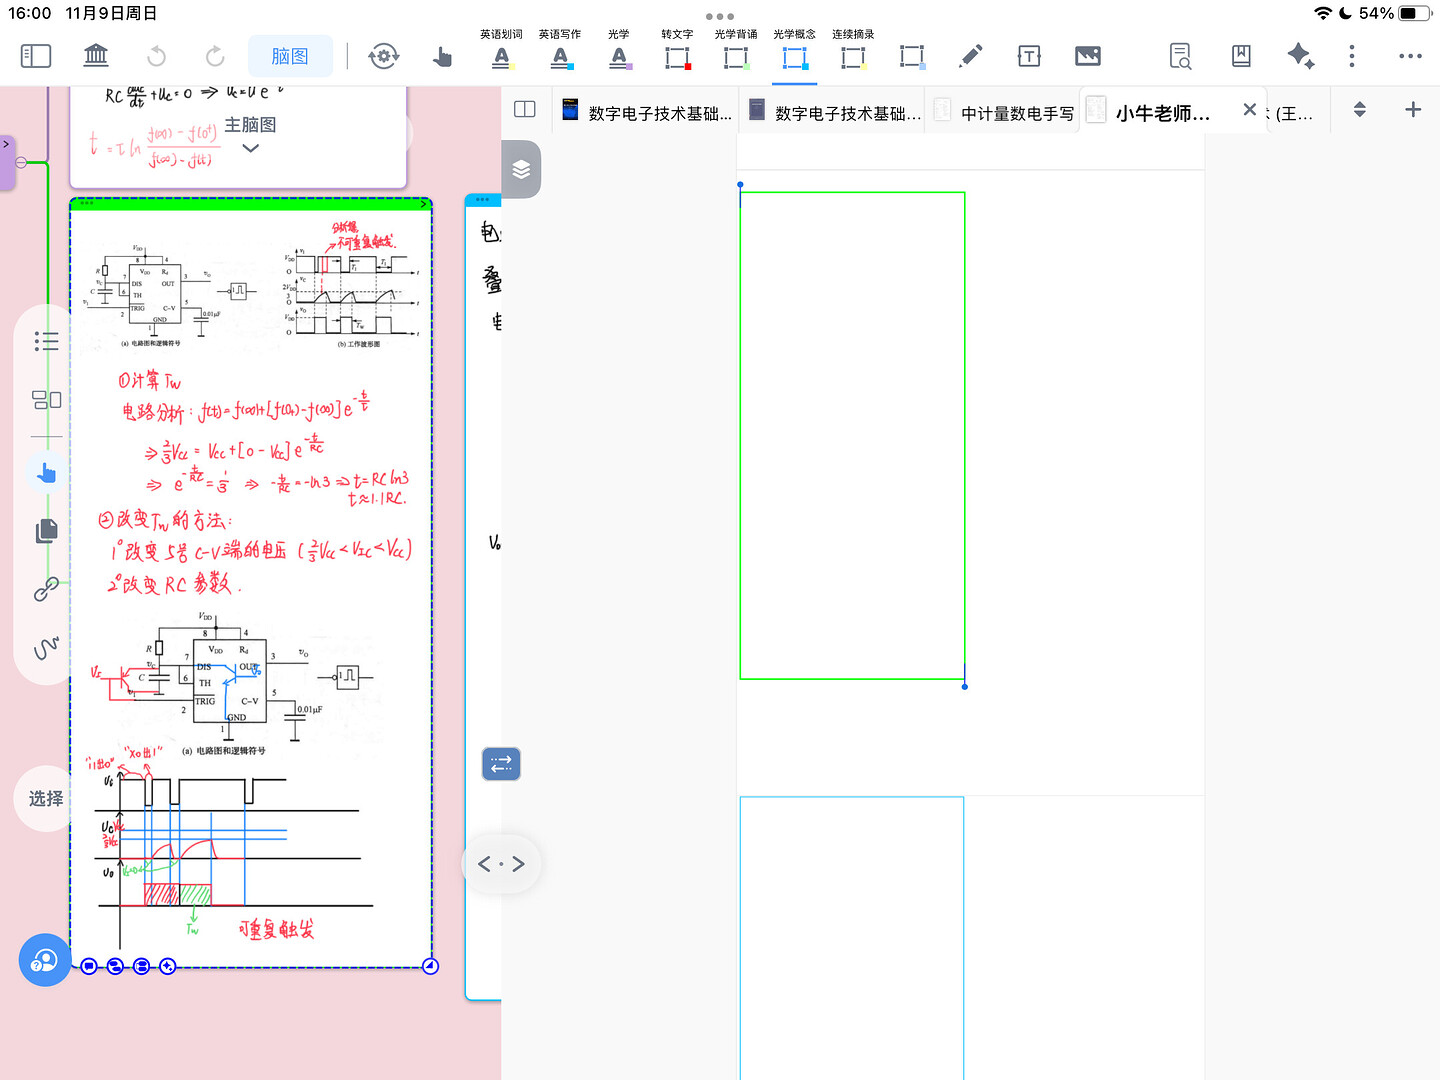Open the document search icon
The image size is (1440, 1080).
pos(1180,56)
